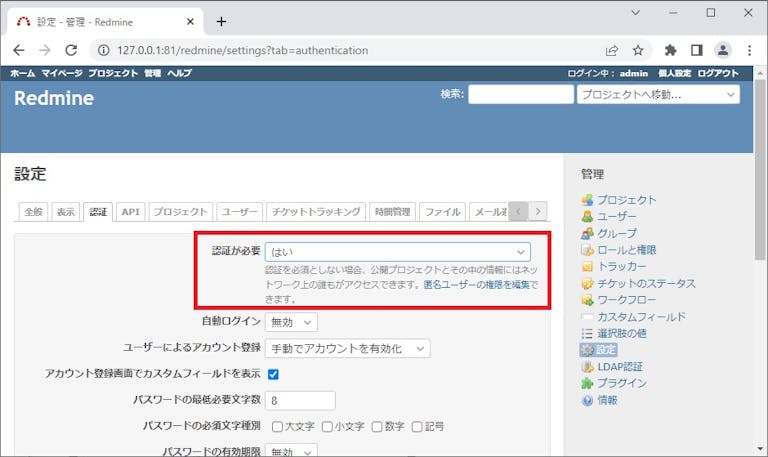Open ホーム in top menu
This screenshot has width=768, height=457.
click(23, 73)
